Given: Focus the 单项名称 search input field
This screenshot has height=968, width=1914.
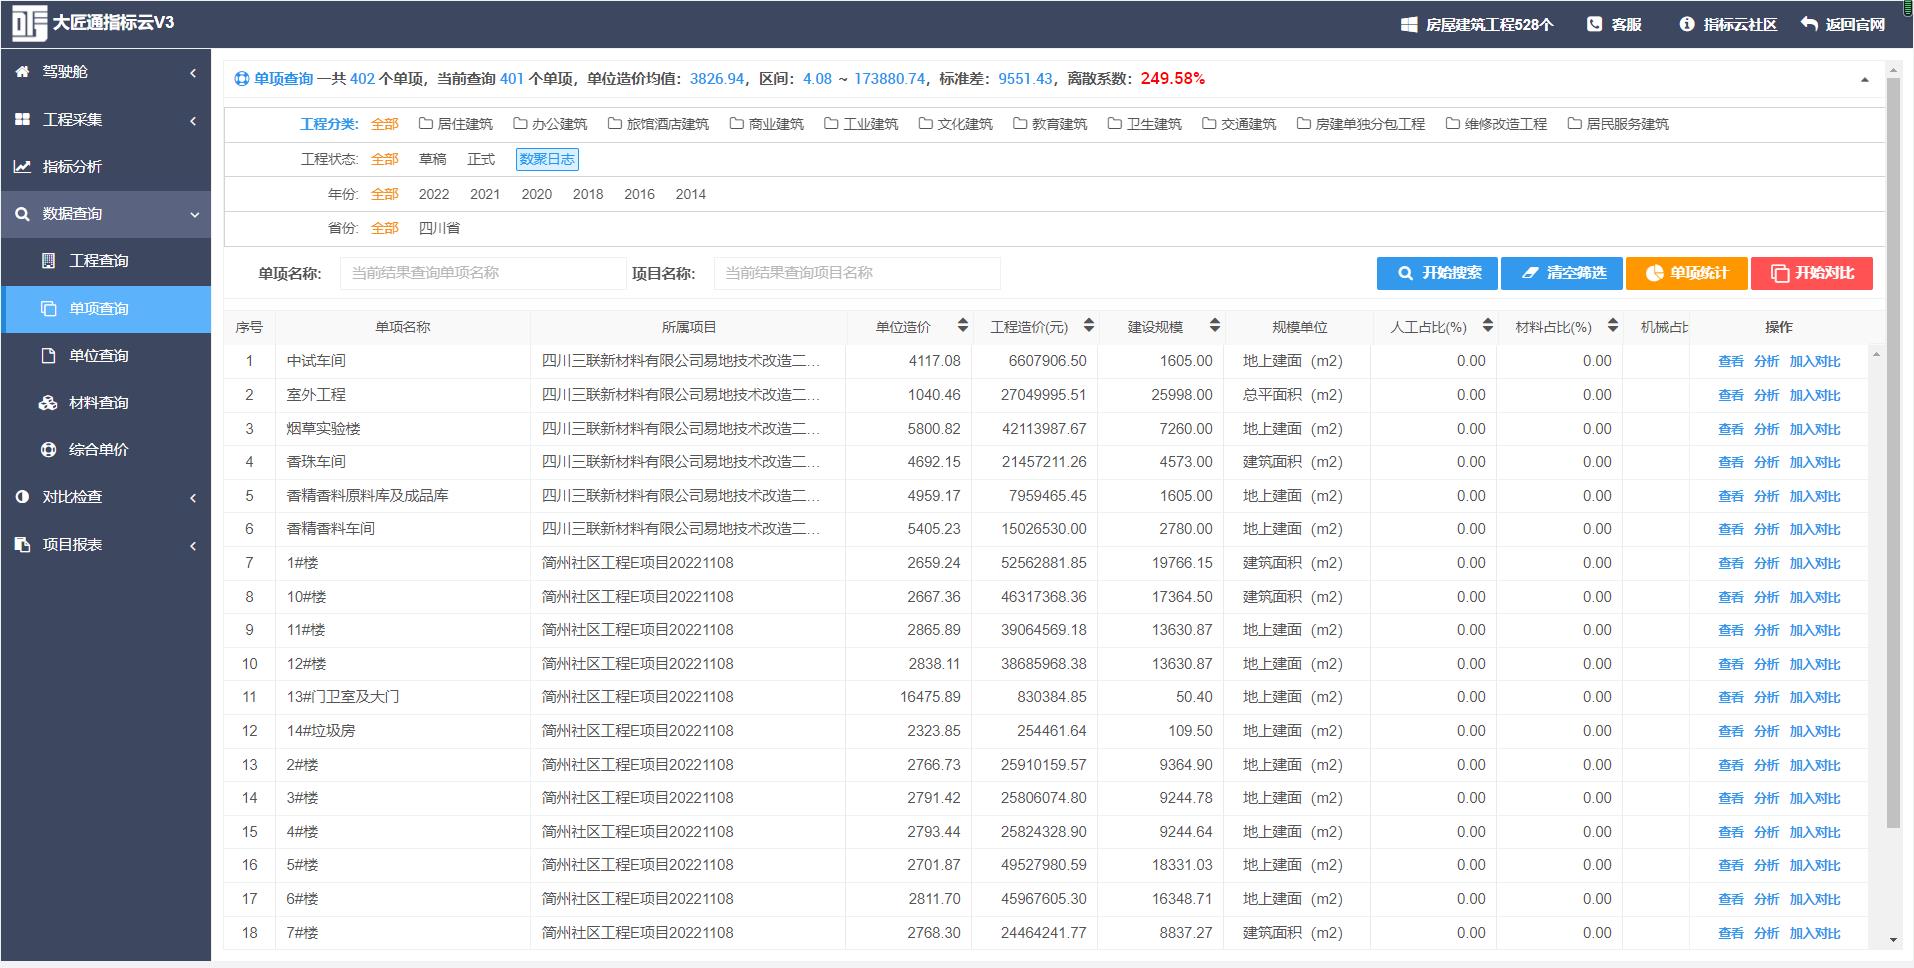Looking at the screenshot, I should [483, 273].
